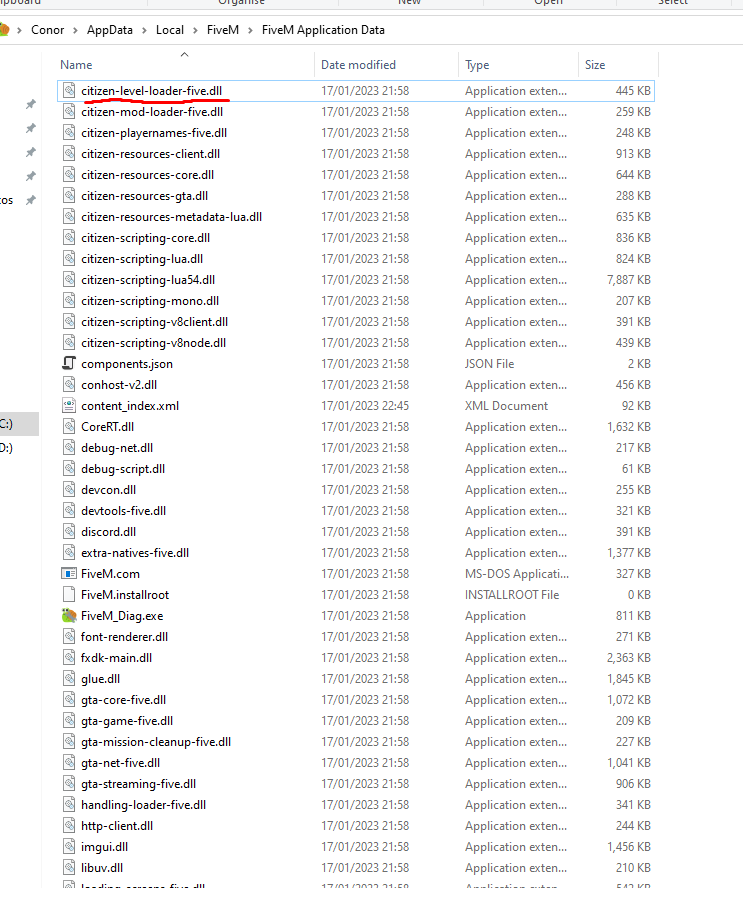The width and height of the screenshot is (743, 904).
Task: Select citizen-scripting-lua54.dll file name
Action: click(148, 280)
